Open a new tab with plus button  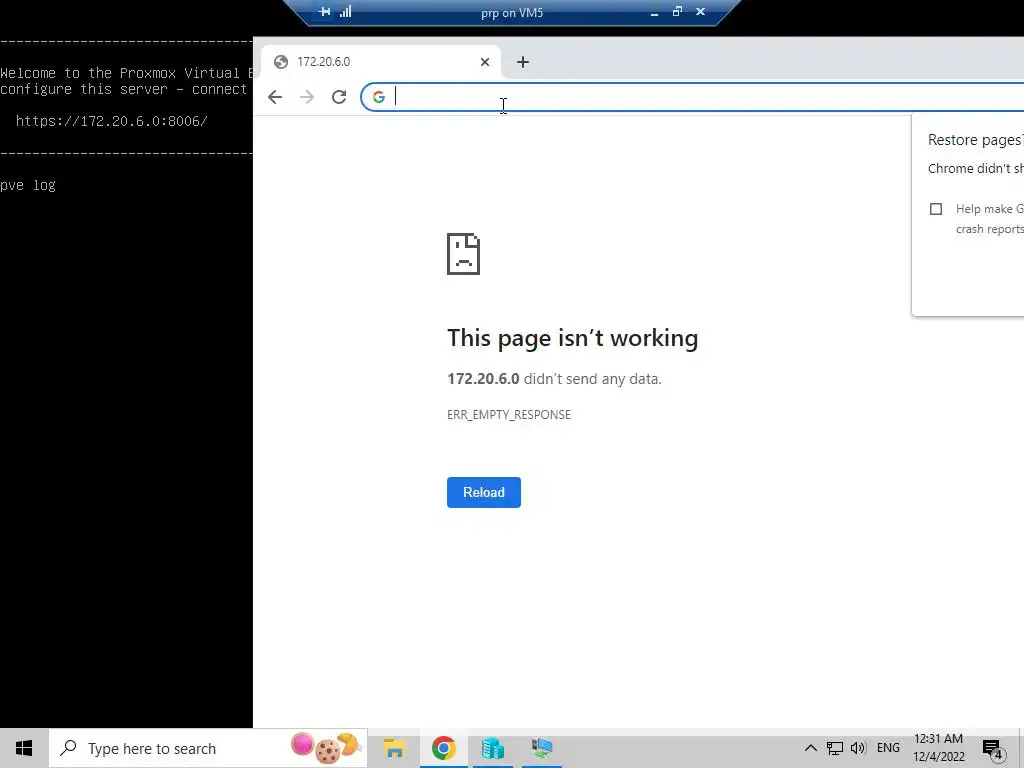[522, 62]
